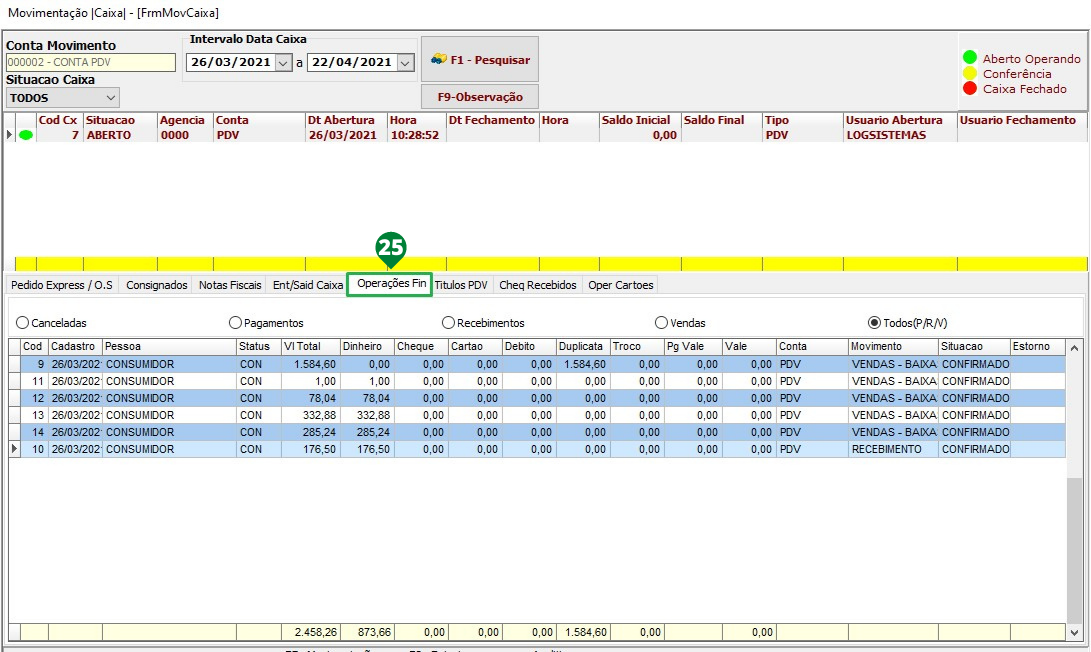Screen dimensions: 1091x652
Task: Click the Conta Movimento input field
Action: pyautogui.click(x=90, y=62)
